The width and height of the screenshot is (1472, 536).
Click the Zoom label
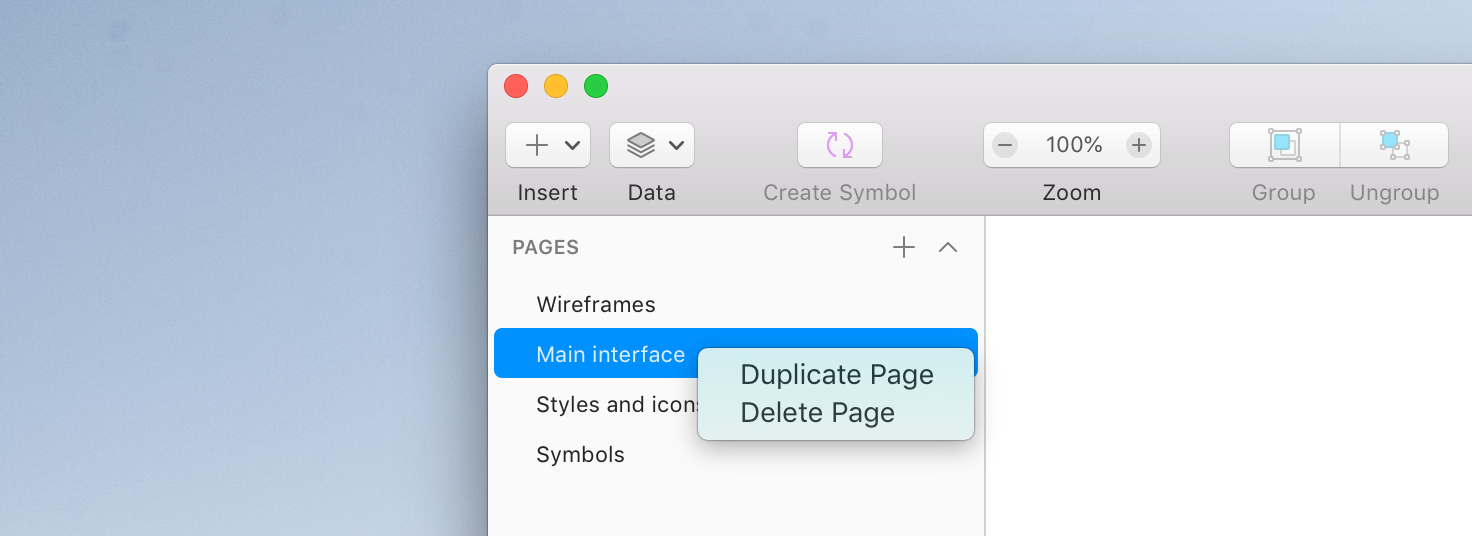click(x=1072, y=193)
